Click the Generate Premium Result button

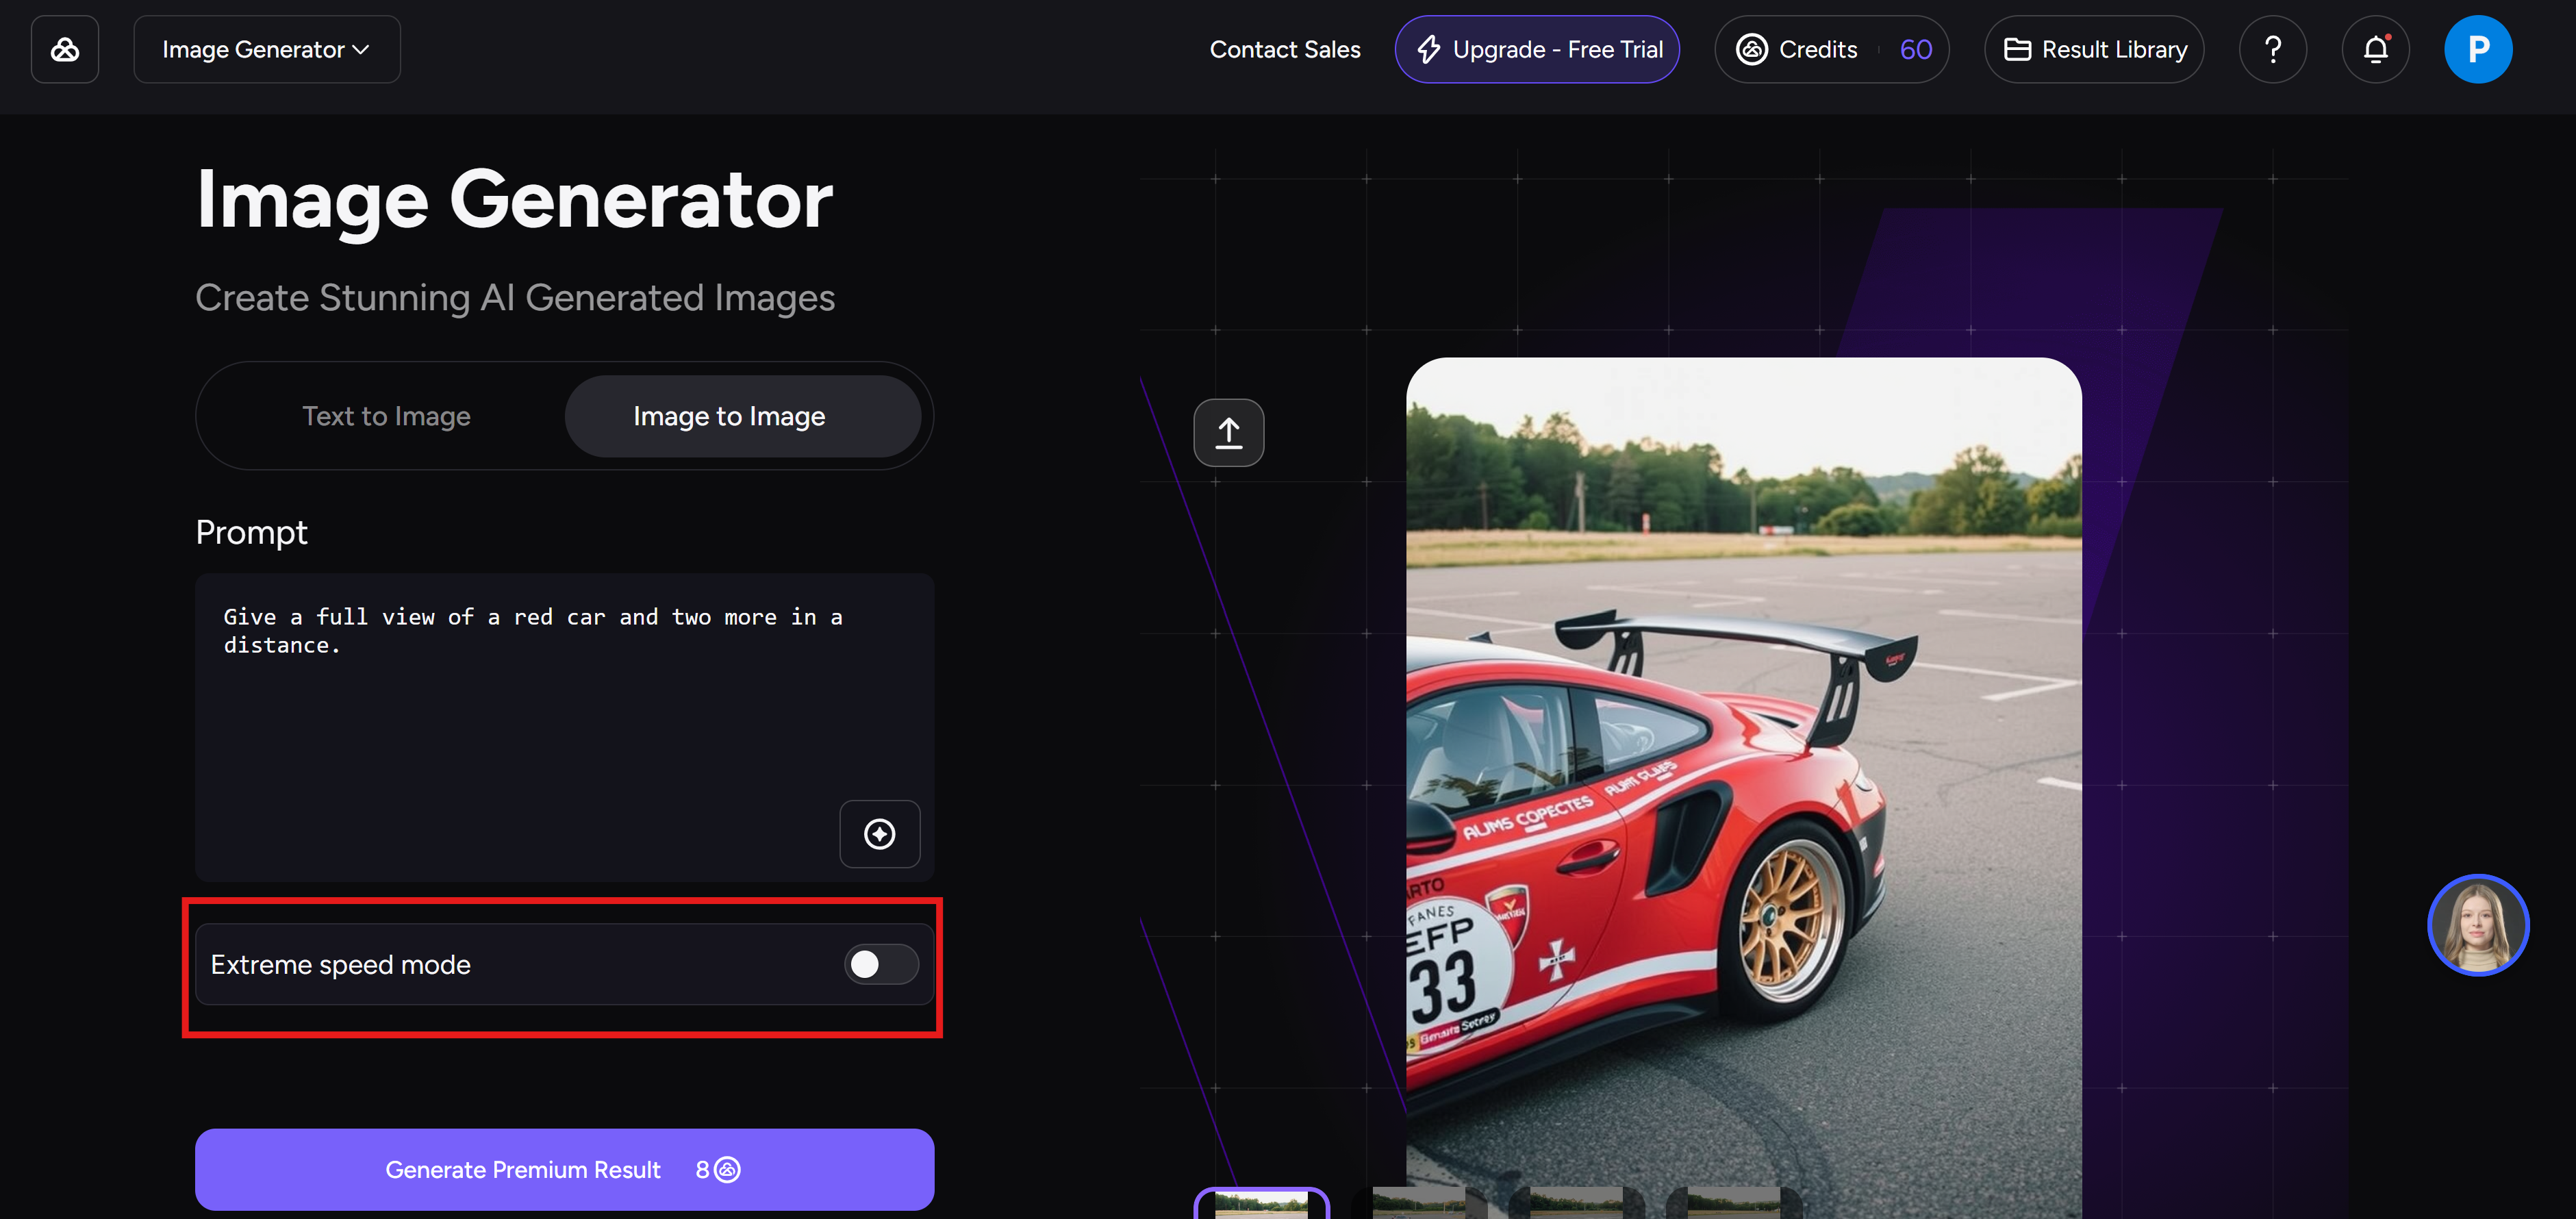coord(564,1169)
